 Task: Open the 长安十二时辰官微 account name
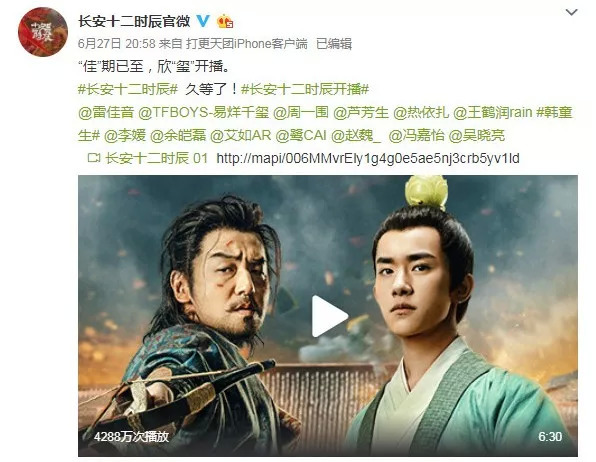tap(135, 21)
